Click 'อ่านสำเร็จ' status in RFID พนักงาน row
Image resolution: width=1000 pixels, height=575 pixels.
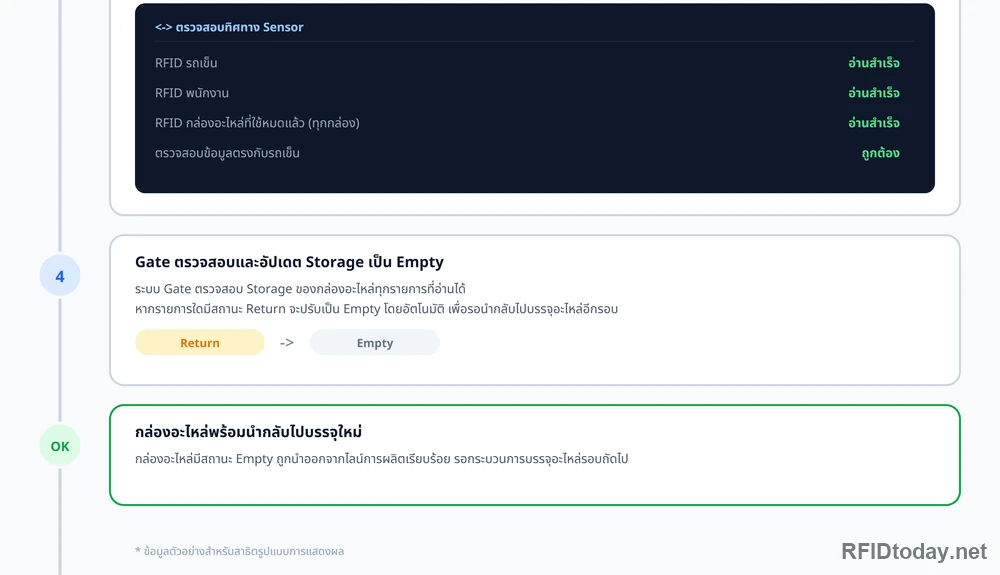[874, 92]
